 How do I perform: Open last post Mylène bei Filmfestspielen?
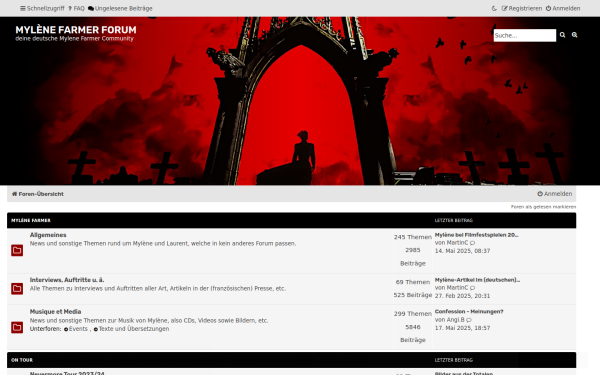point(476,235)
